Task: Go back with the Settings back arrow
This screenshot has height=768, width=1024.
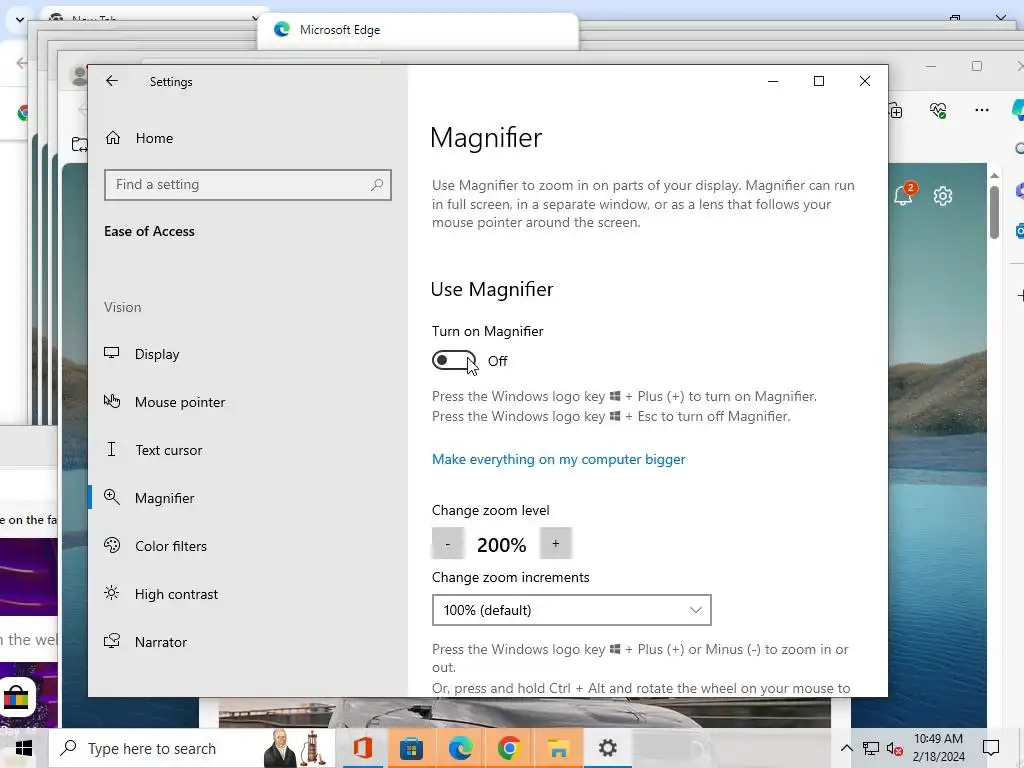Action: (x=112, y=81)
